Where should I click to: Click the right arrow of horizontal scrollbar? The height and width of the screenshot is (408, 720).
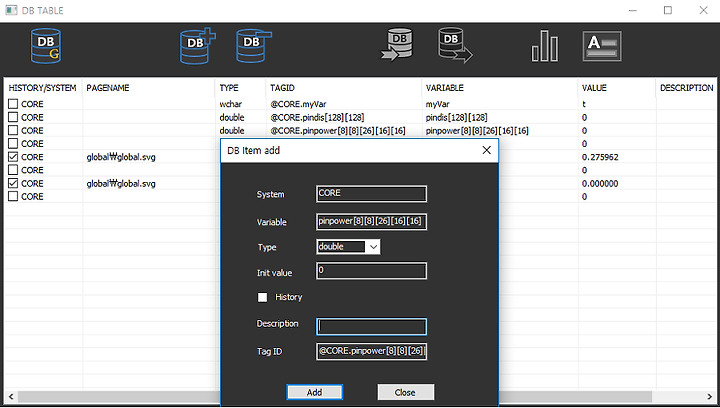coord(709,397)
